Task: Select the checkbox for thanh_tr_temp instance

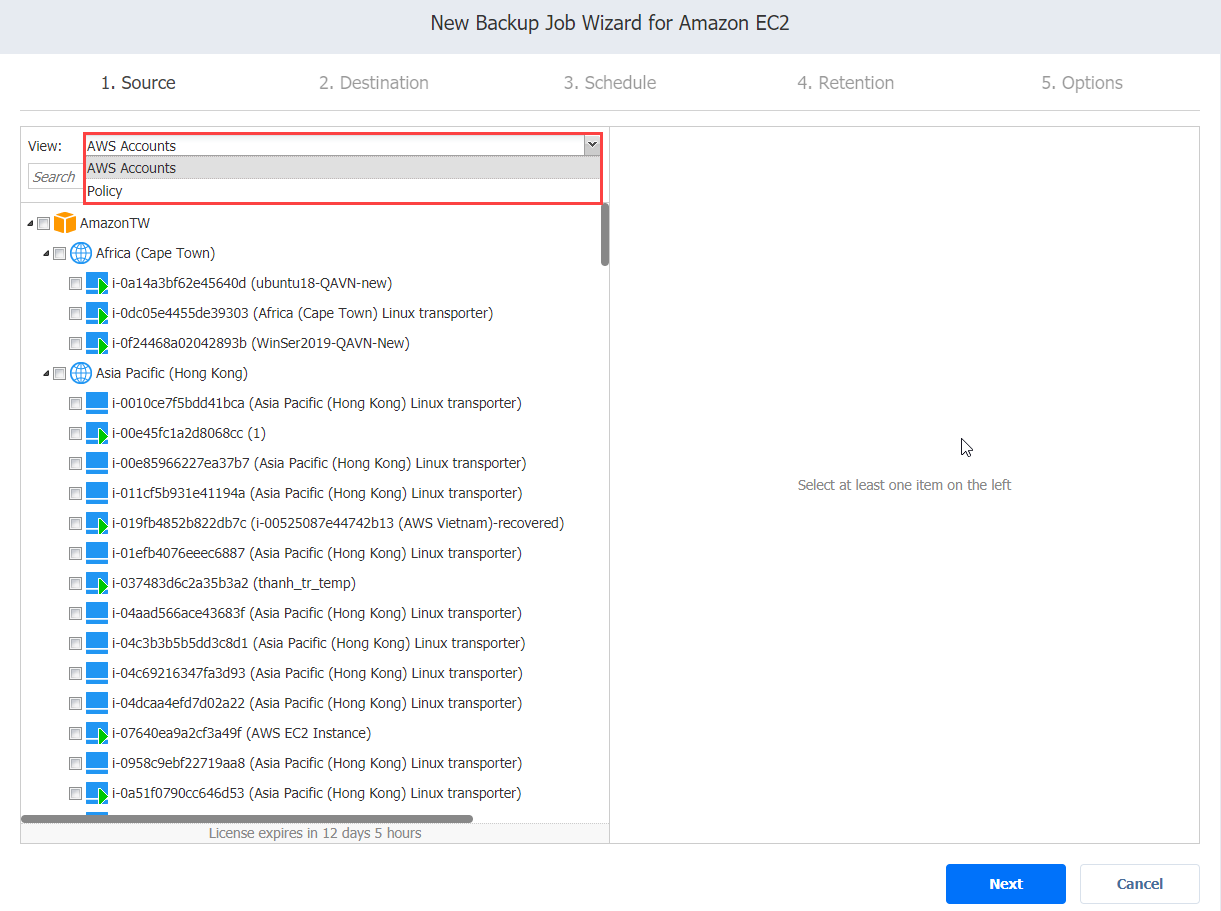Action: tap(76, 584)
